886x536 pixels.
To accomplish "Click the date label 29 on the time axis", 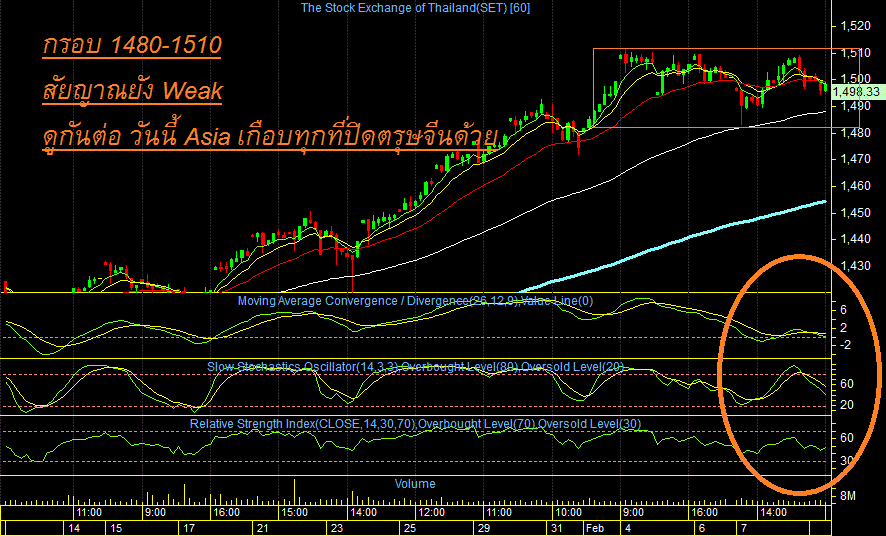I will (484, 529).
